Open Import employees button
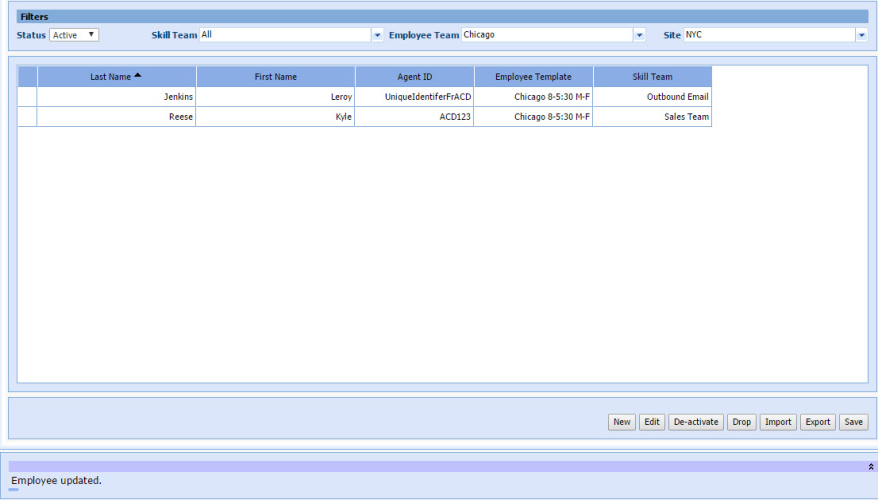 778,422
